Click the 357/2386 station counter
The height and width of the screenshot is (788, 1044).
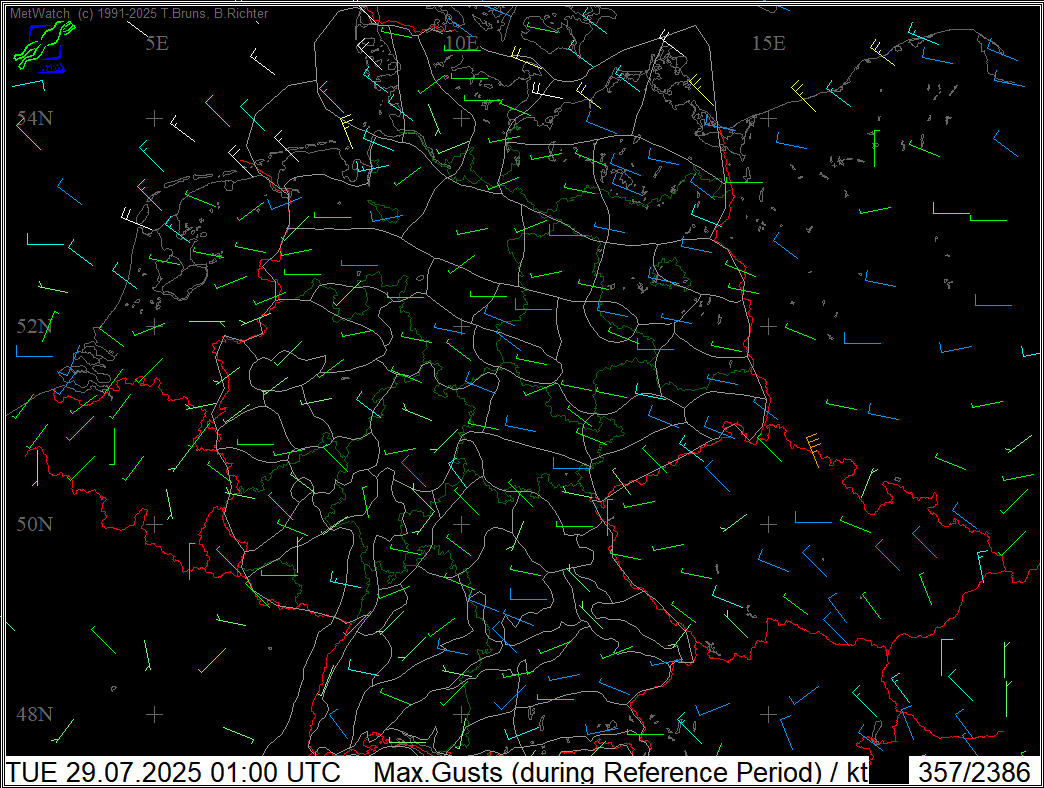point(974,773)
